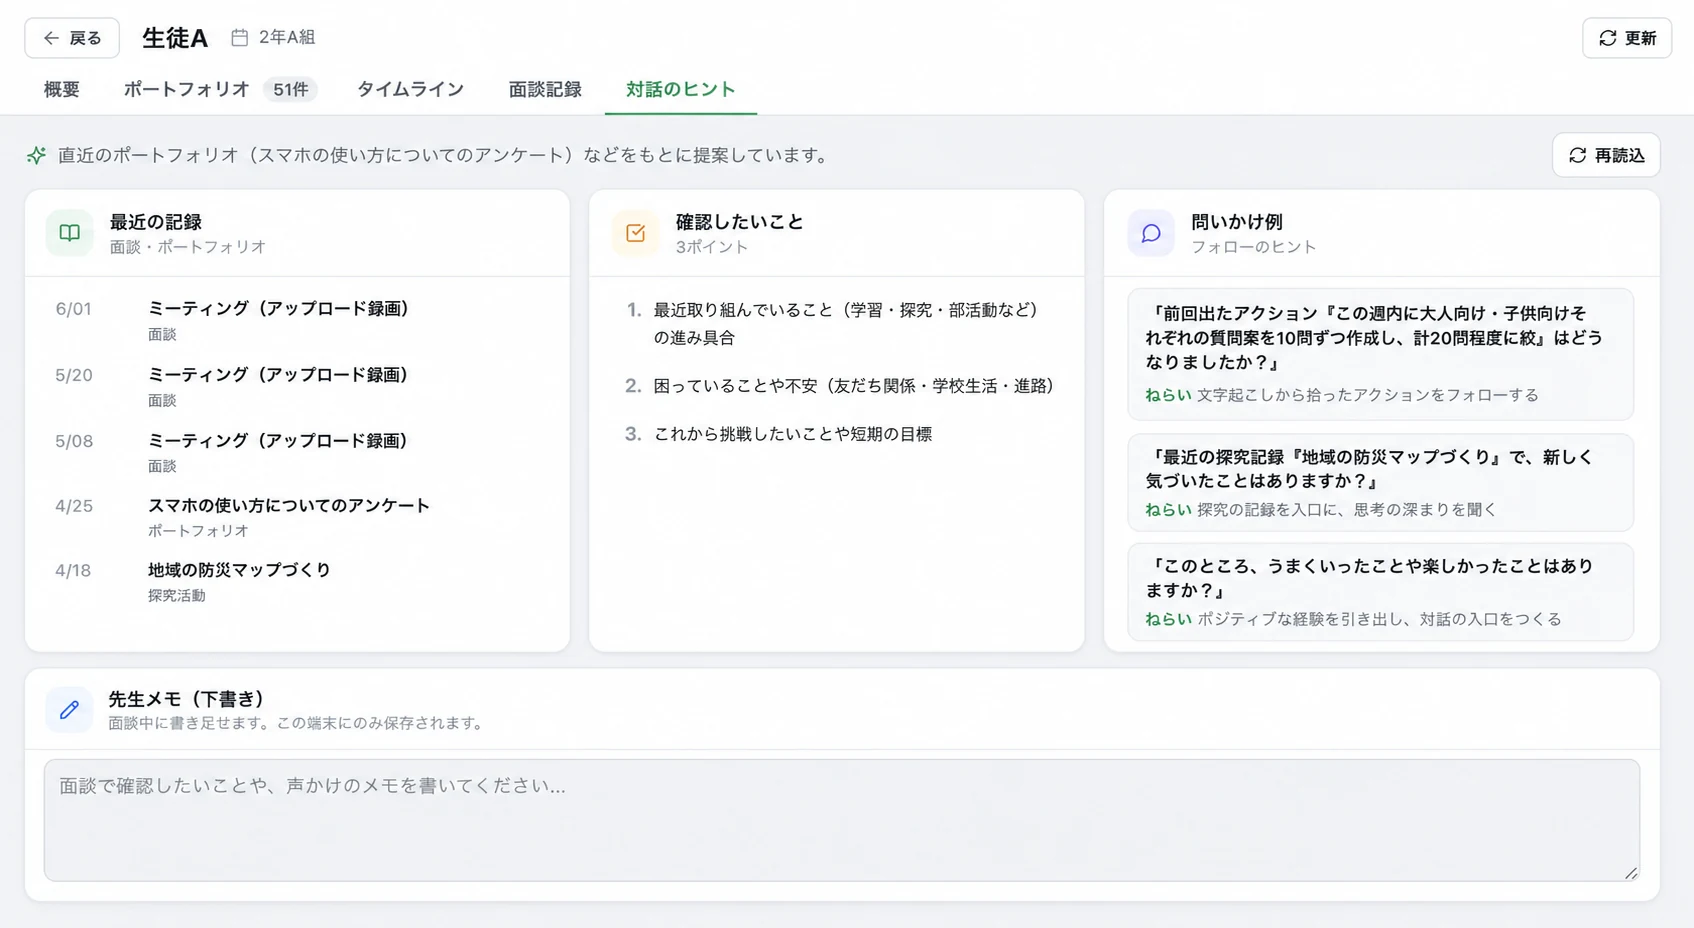The image size is (1694, 928).
Task: Open the 5/08 ミーティング record
Action: [297, 452]
